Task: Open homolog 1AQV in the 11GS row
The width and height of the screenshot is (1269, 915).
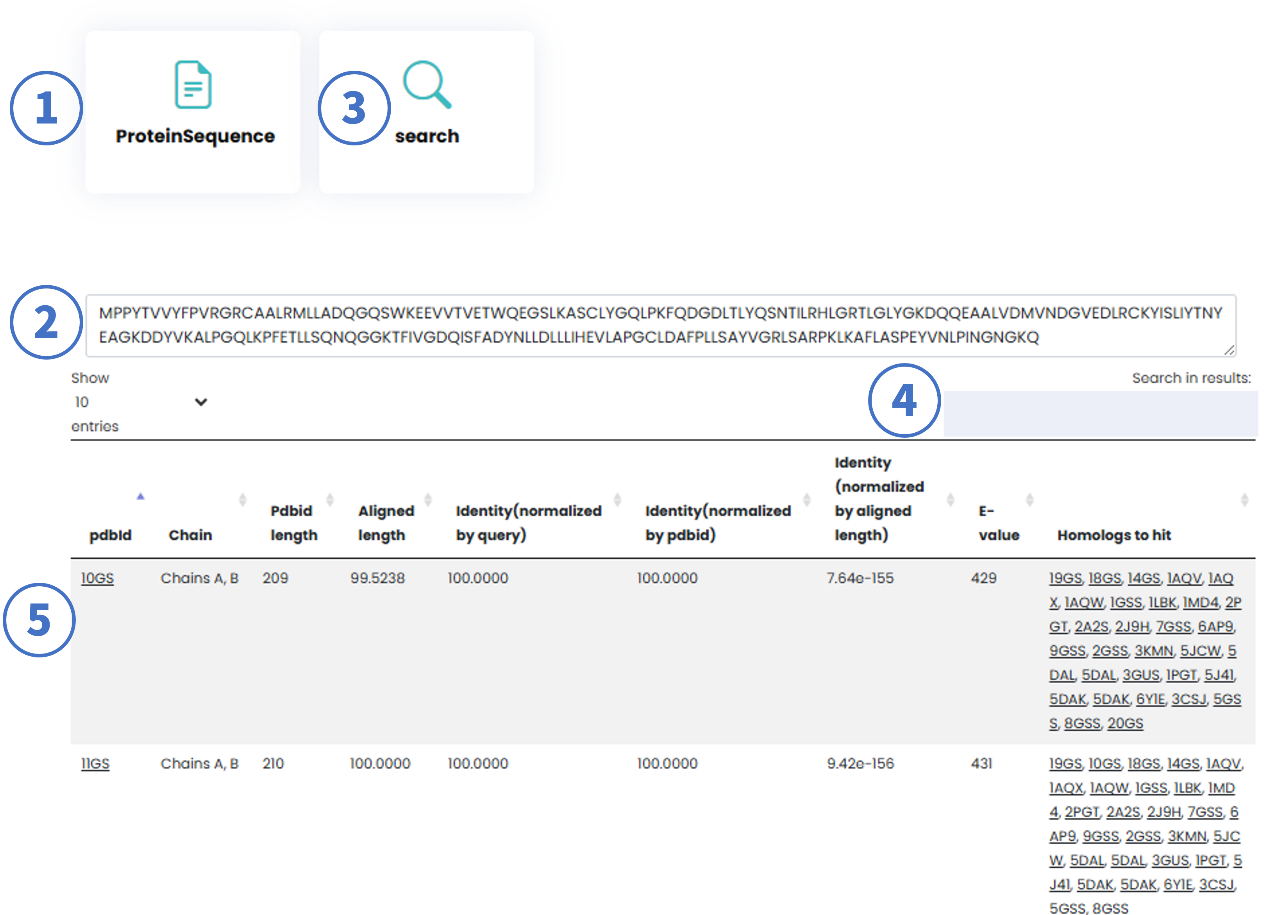Action: click(x=1223, y=764)
